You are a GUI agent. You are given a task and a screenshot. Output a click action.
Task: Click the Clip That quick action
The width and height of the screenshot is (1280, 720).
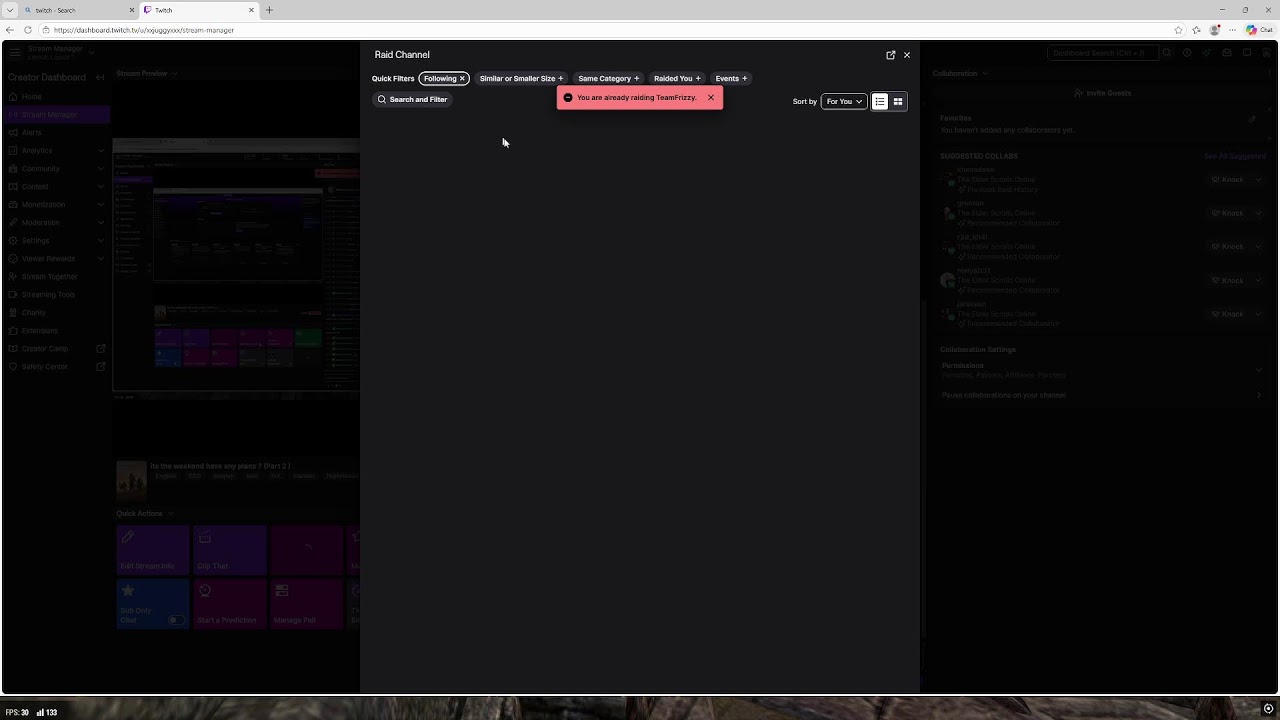[x=230, y=551]
